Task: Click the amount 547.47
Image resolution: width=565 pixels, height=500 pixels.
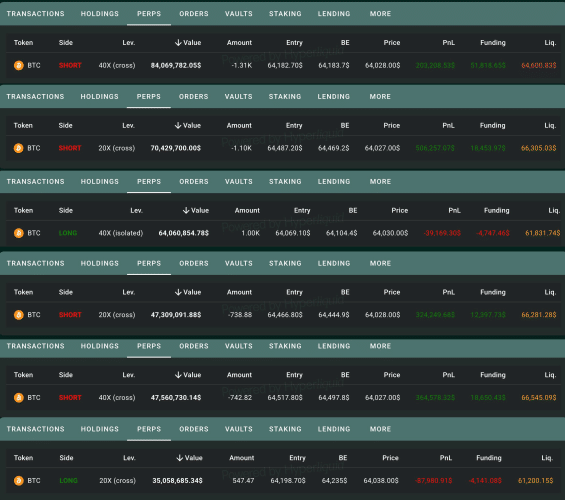Action: click(x=243, y=481)
